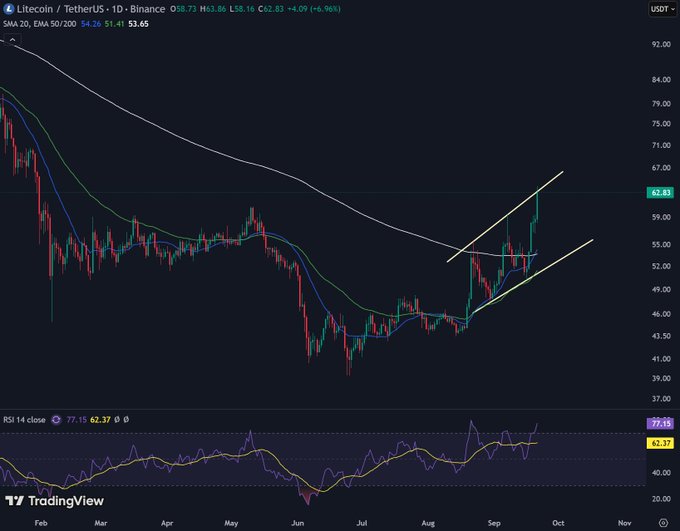Image resolution: width=680 pixels, height=531 pixels.
Task: Click the 20.00 RSI axis label
Action: [x=661, y=499]
